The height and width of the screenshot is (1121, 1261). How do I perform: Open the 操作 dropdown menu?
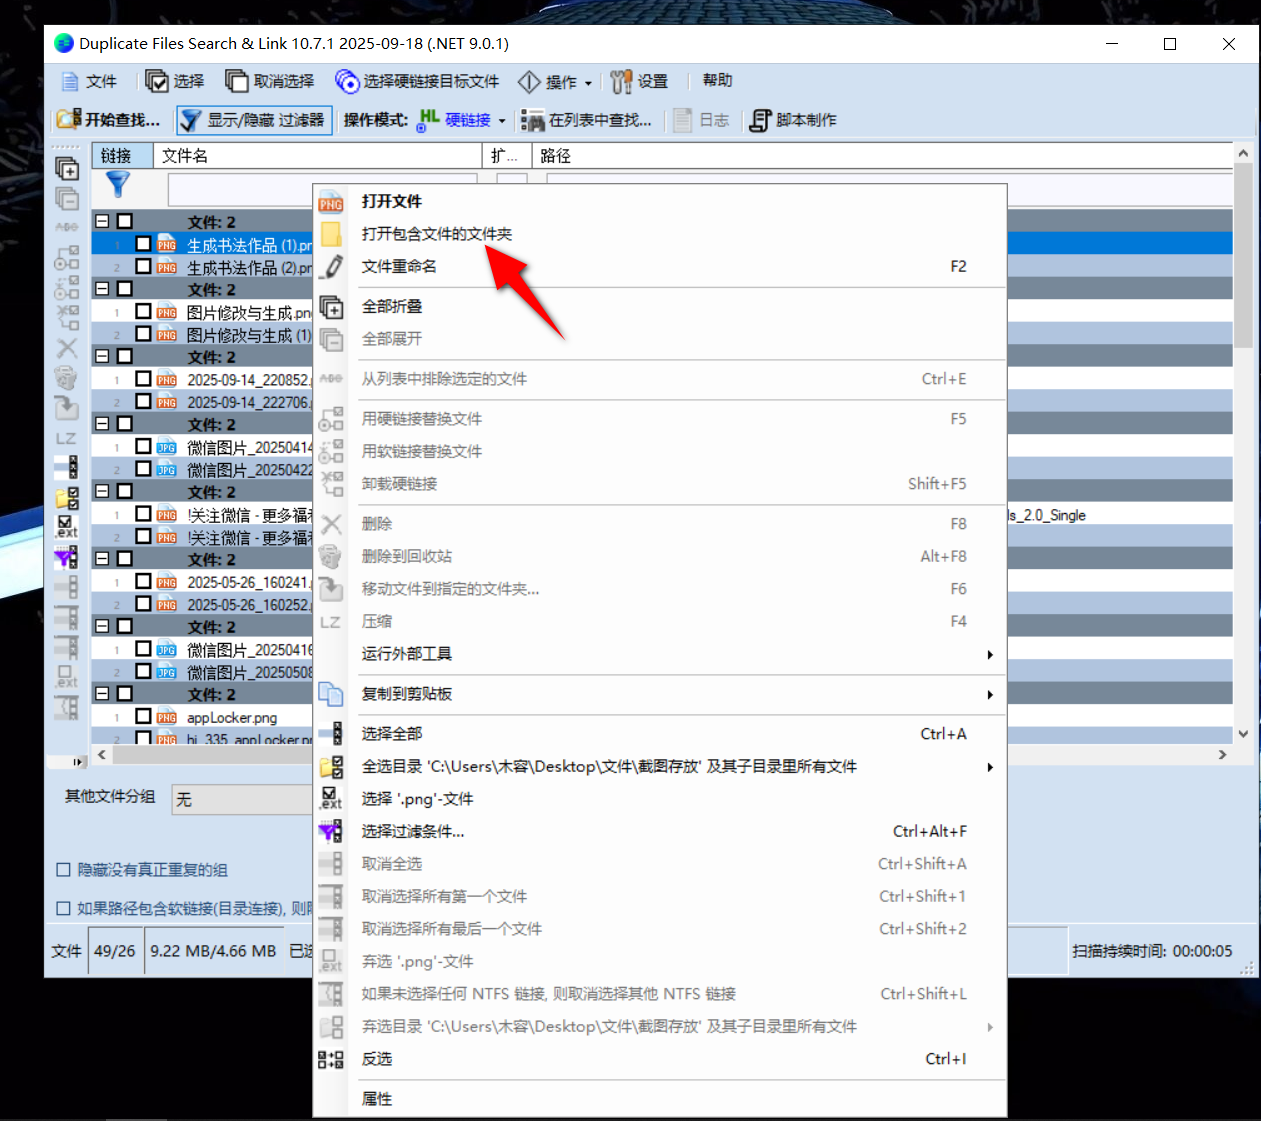(x=554, y=82)
